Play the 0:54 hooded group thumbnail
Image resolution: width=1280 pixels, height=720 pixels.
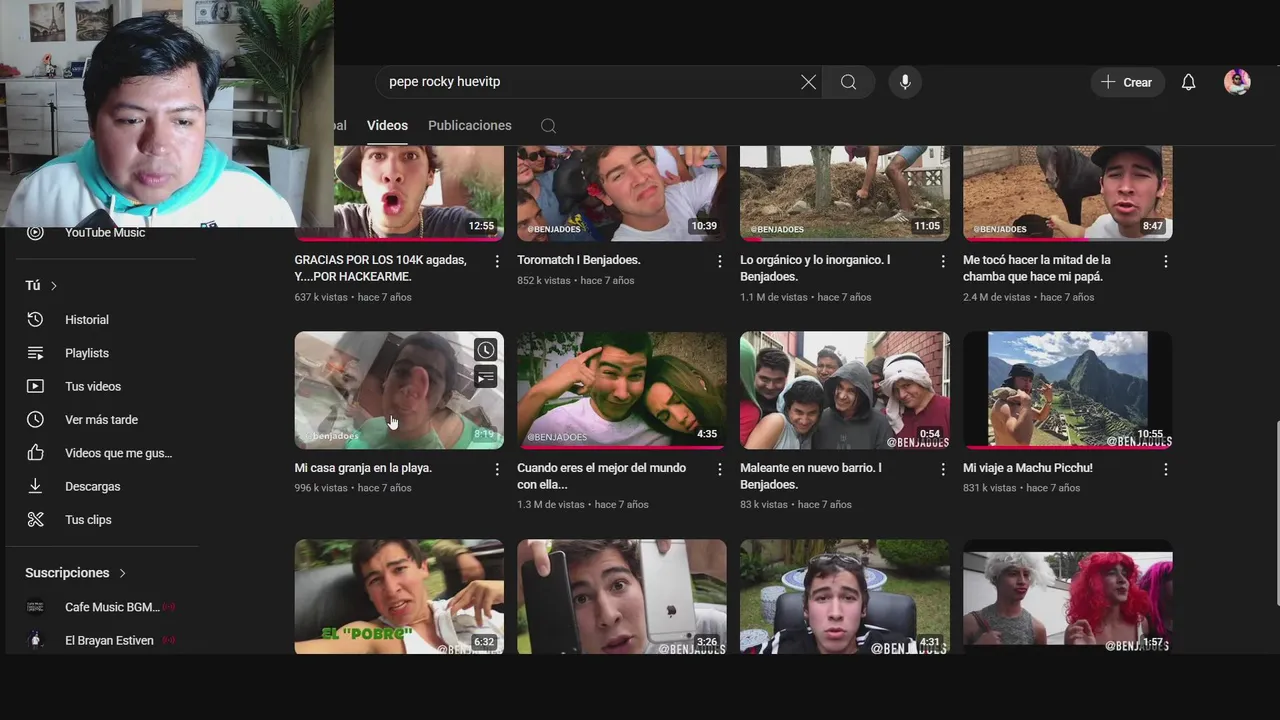click(845, 390)
